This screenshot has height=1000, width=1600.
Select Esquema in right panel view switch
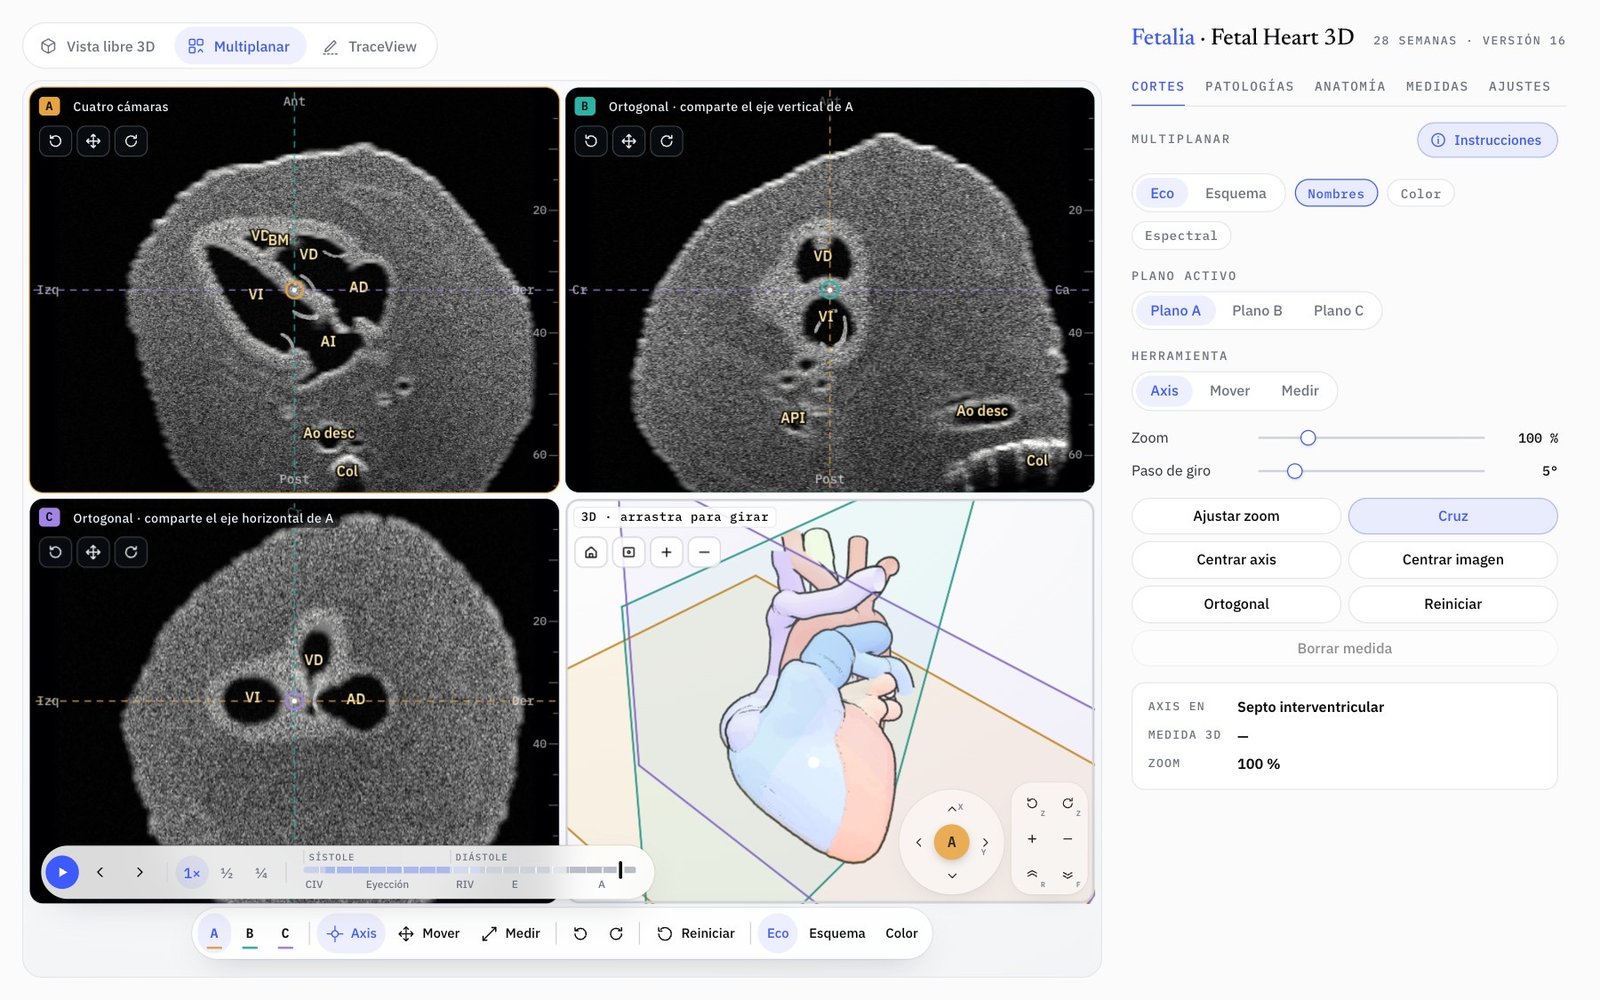(1235, 193)
